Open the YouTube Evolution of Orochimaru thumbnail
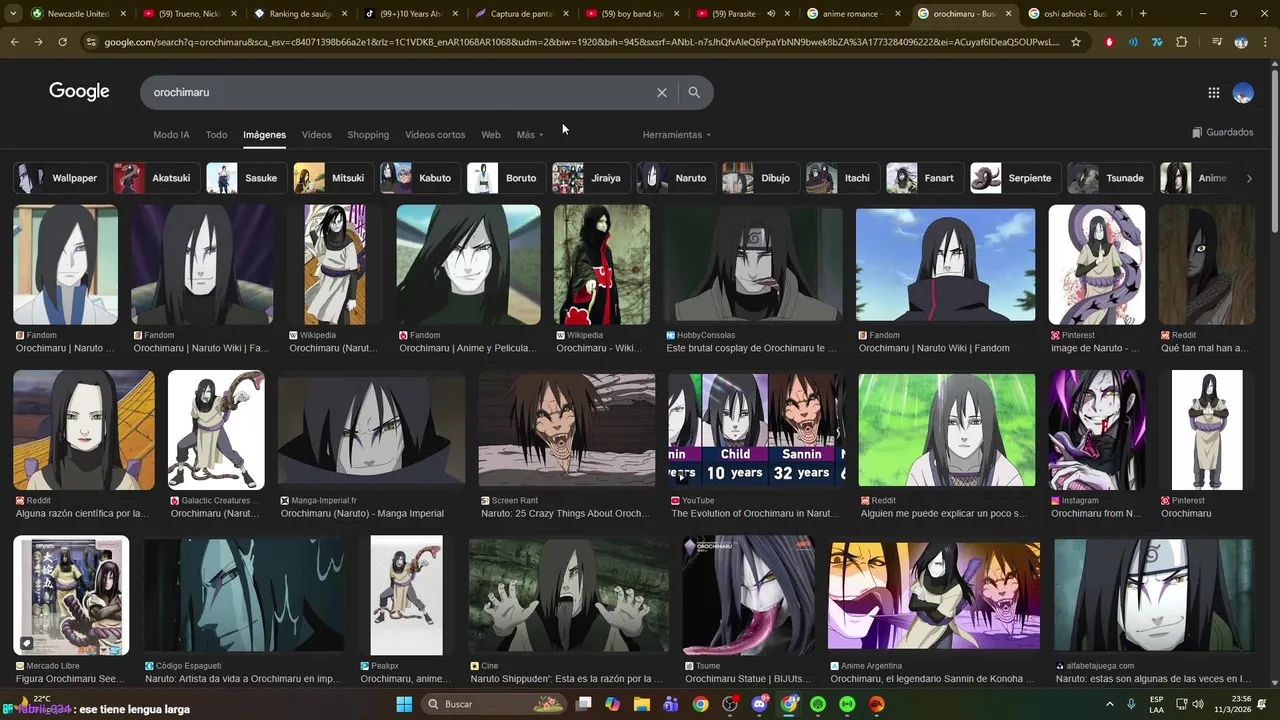This screenshot has width=1280, height=720. point(757,430)
